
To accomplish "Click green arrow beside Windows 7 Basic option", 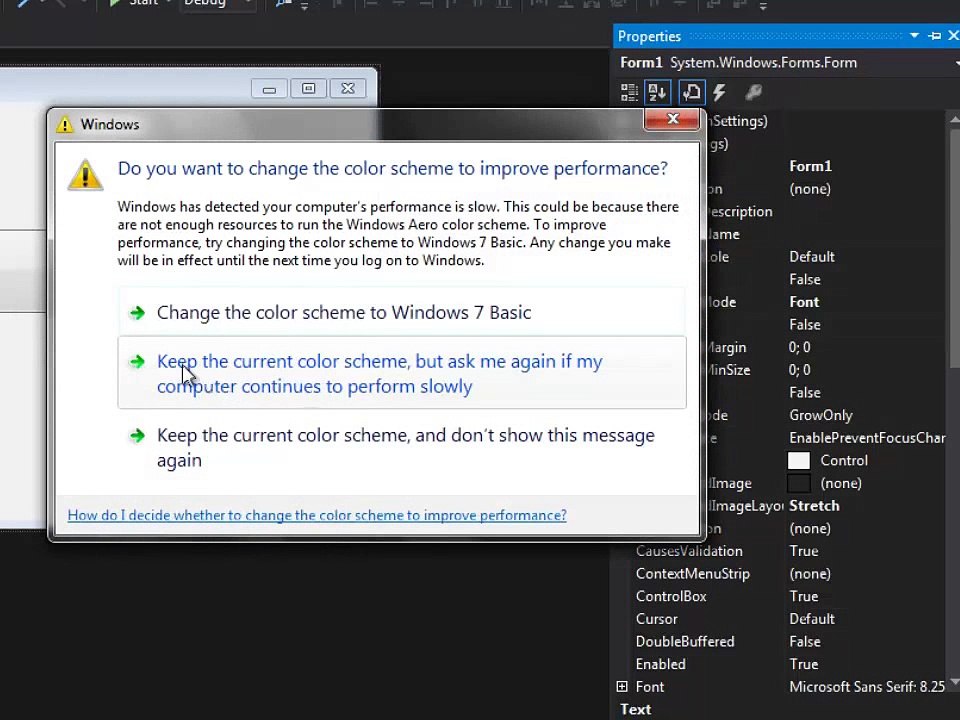I will point(137,313).
